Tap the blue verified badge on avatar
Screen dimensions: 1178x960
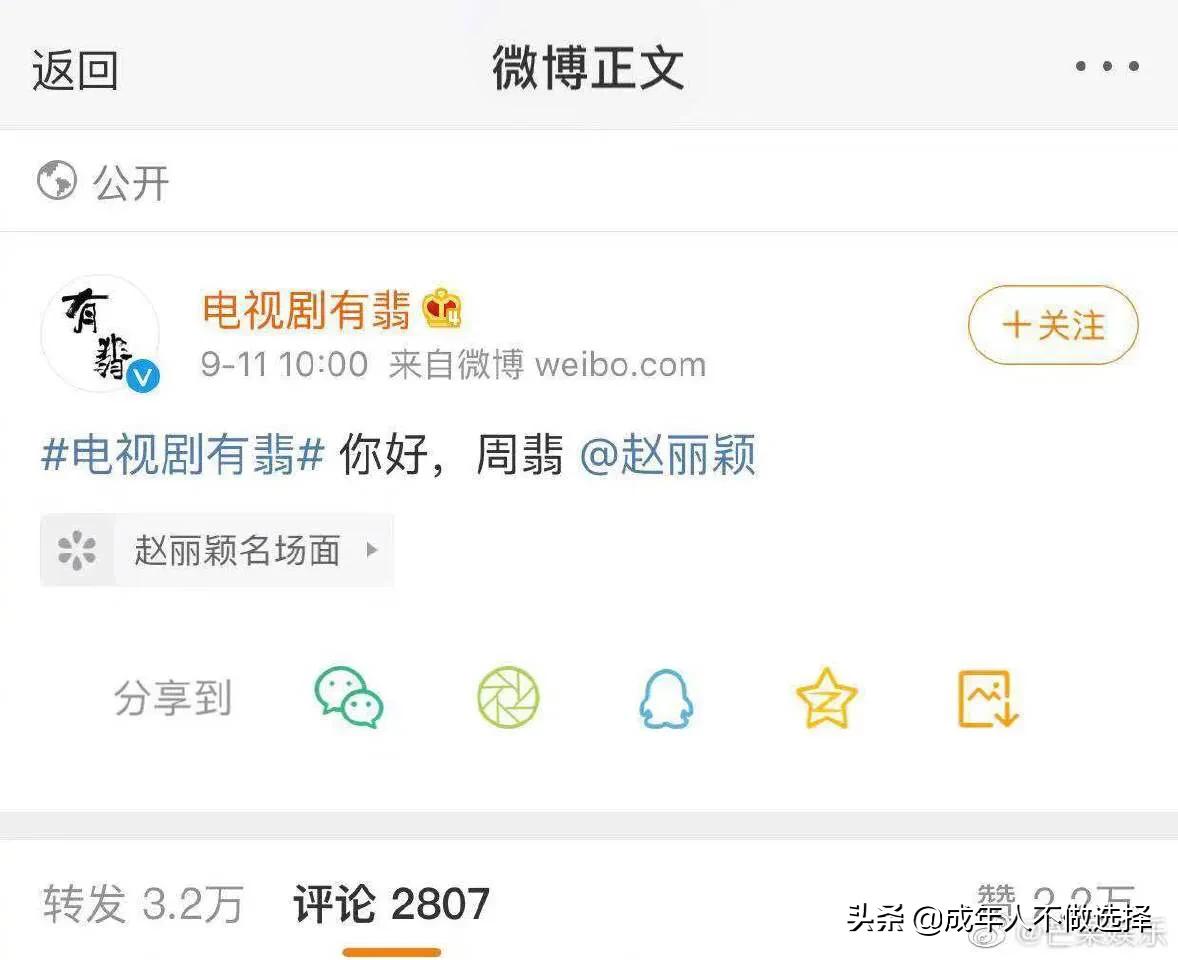coord(143,375)
